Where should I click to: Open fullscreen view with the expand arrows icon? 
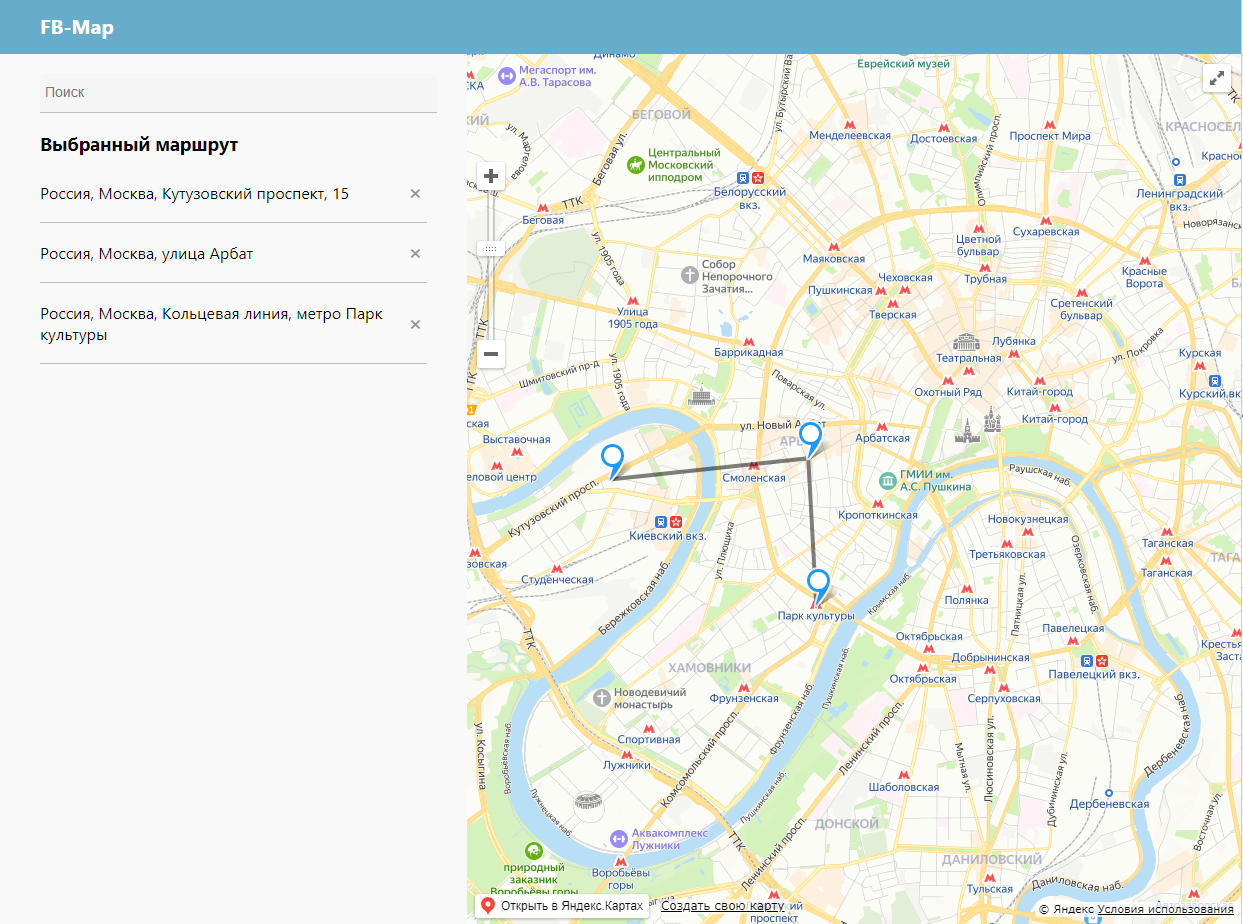coord(1217,77)
